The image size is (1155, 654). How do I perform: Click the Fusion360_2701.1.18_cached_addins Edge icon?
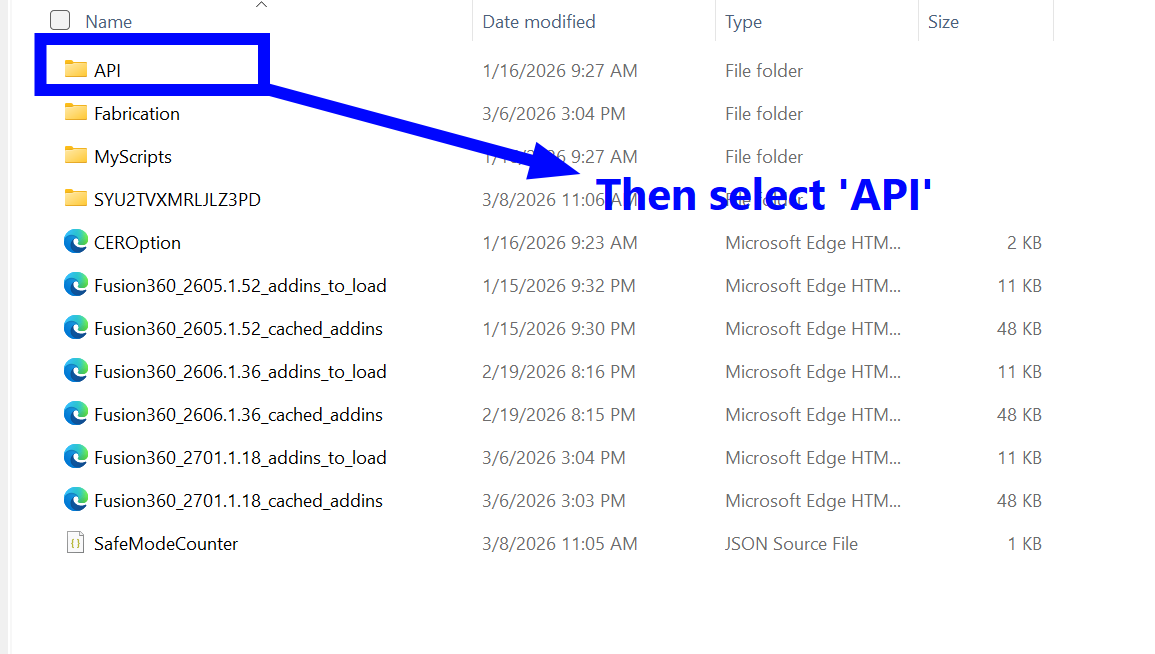point(76,500)
